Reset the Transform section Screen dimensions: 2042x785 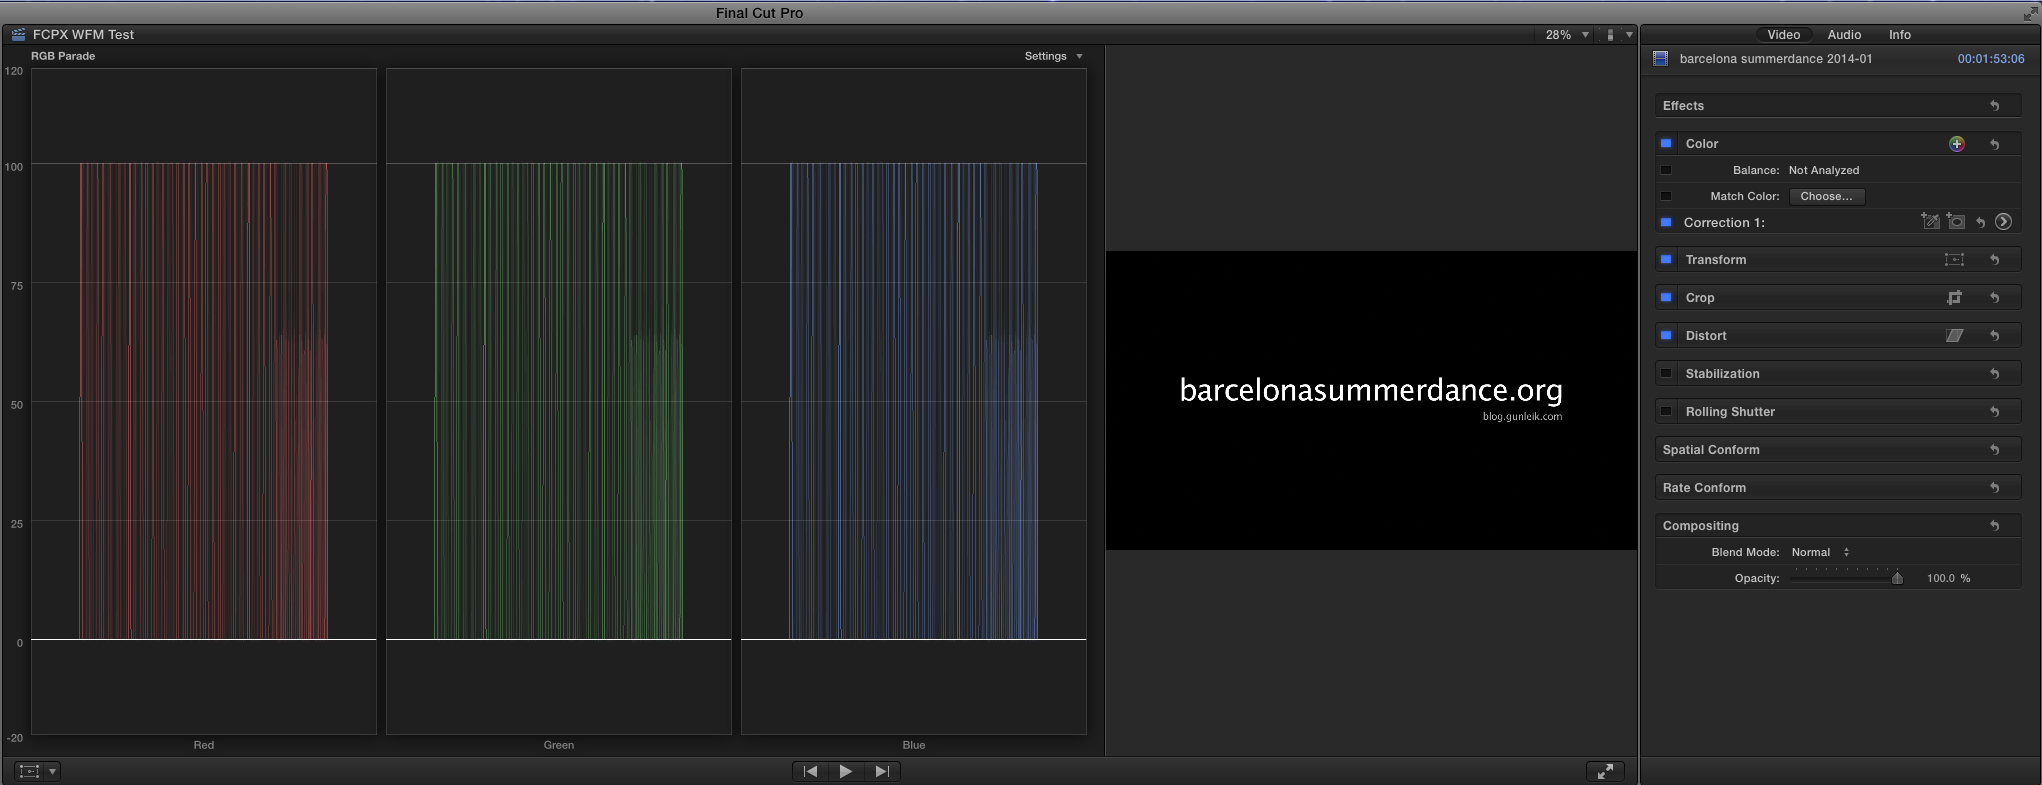click(x=1994, y=260)
